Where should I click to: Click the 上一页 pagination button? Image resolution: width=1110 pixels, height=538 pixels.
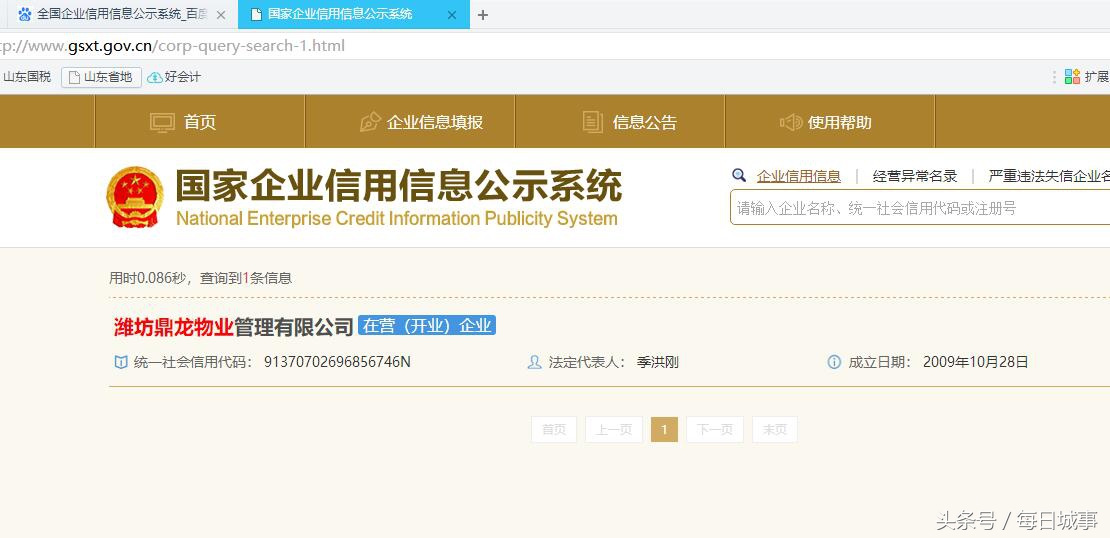(614, 430)
